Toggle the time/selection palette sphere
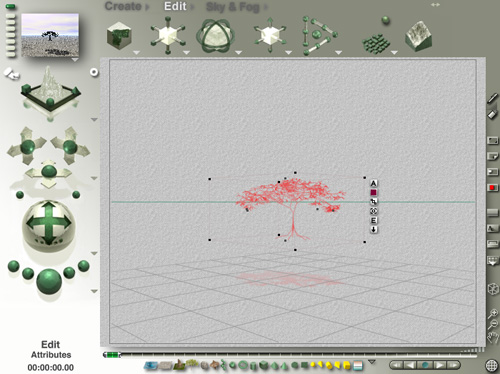Screen dimensions: 500x374 pos(492,365)
